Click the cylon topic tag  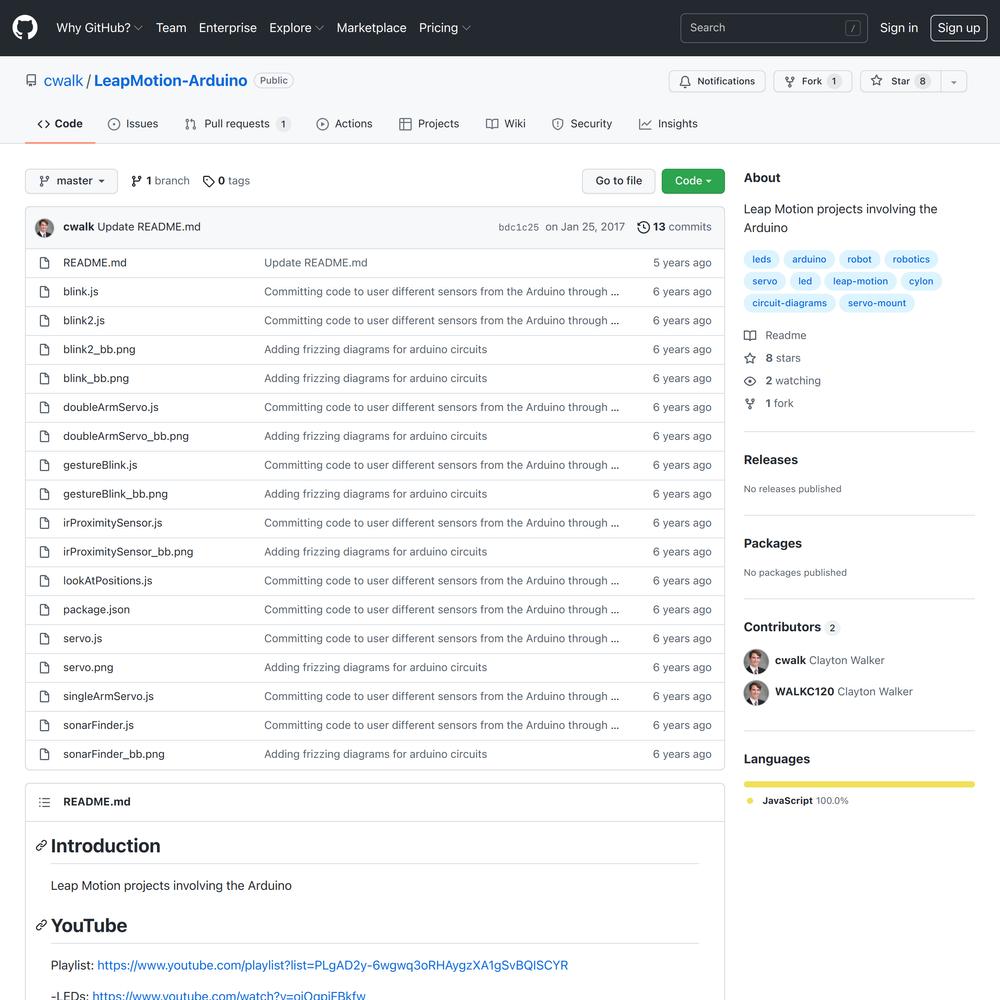[x=920, y=281]
